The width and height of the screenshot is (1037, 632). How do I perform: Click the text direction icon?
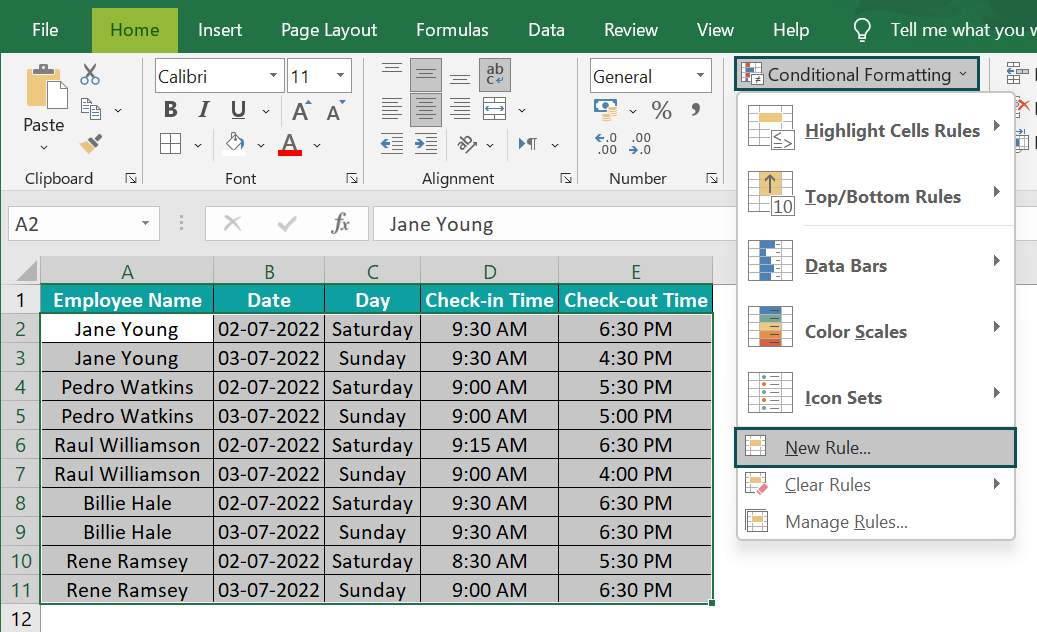pos(528,143)
